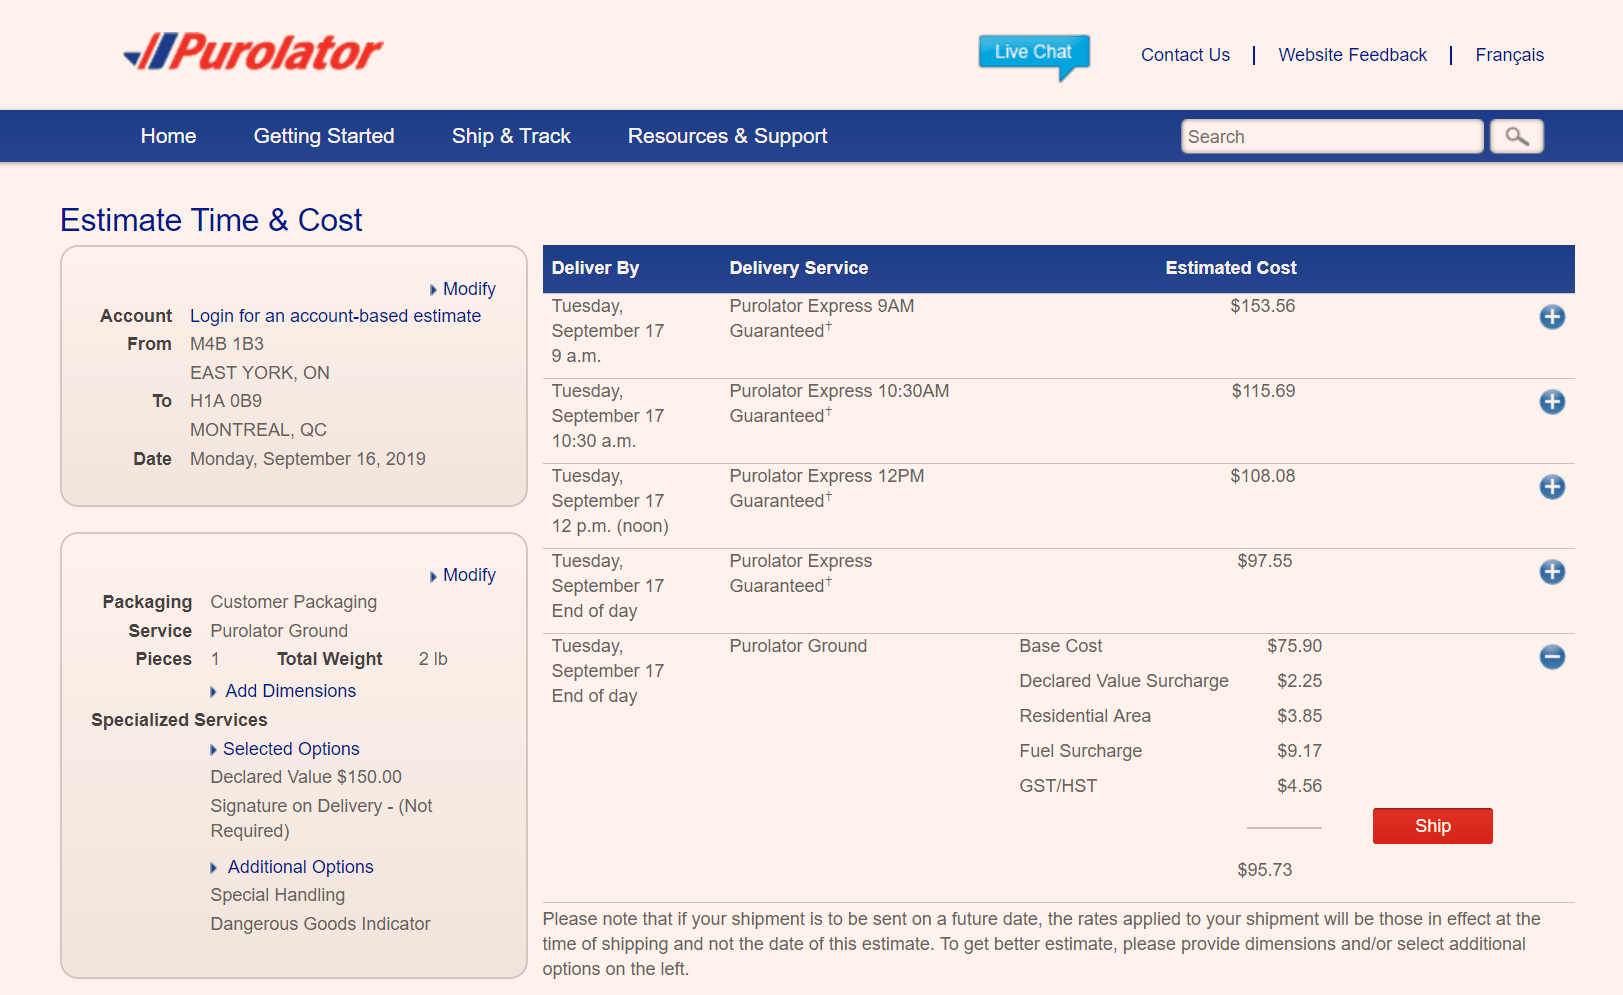Viewport: 1623px width, 995px height.
Task: Click the Purolator logo
Action: 253,52
